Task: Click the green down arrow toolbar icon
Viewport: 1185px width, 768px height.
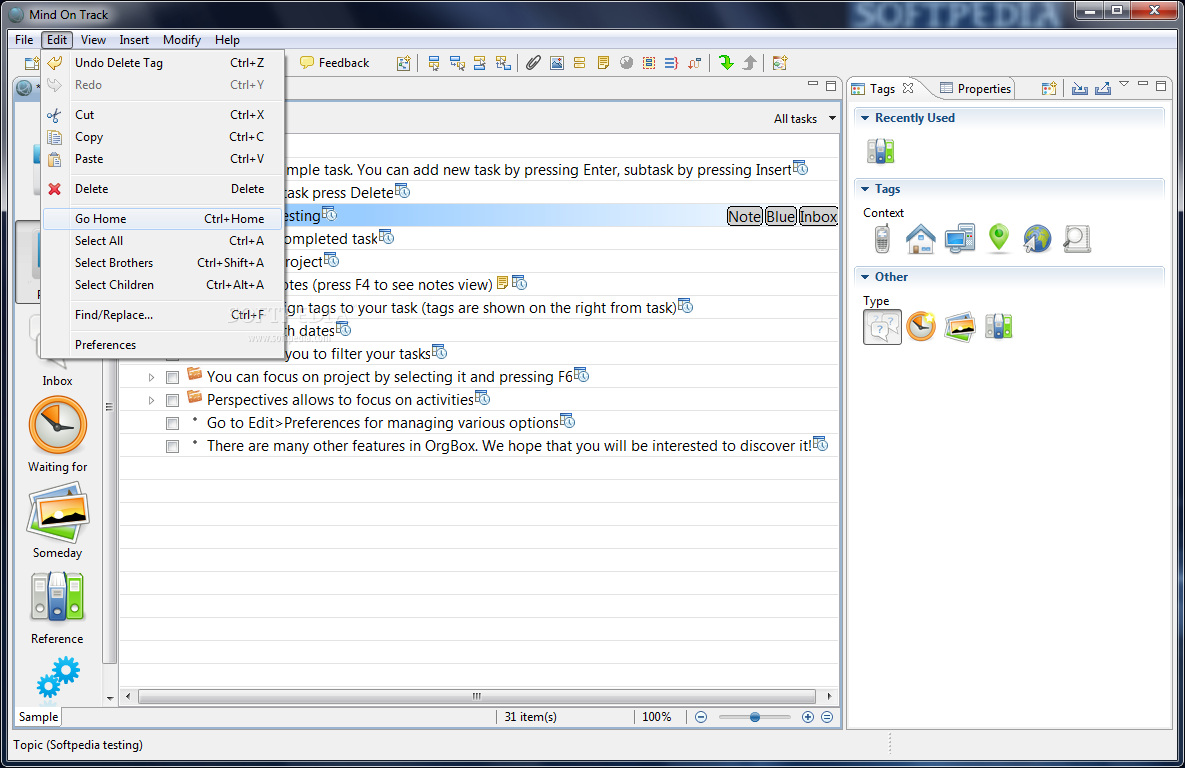Action: 726,63
